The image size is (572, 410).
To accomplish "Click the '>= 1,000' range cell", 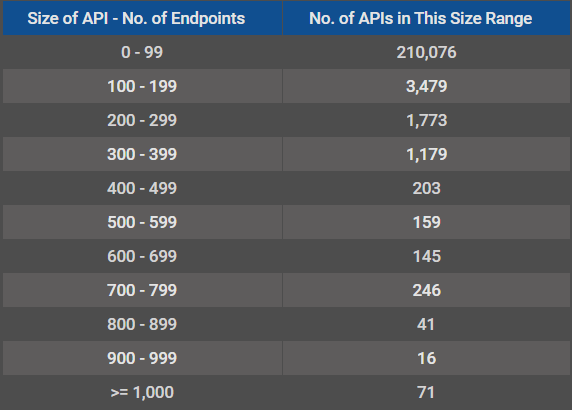I will coord(142,392).
